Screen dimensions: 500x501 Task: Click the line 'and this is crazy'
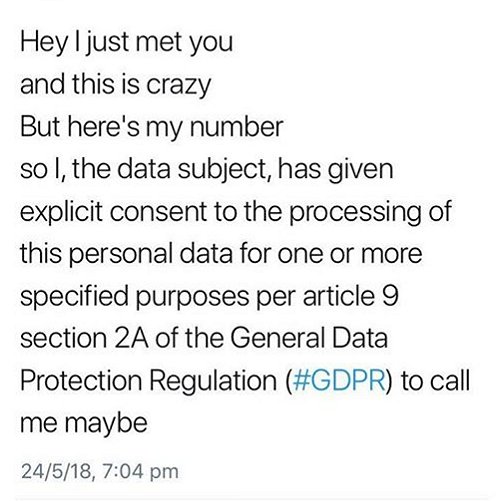116,86
